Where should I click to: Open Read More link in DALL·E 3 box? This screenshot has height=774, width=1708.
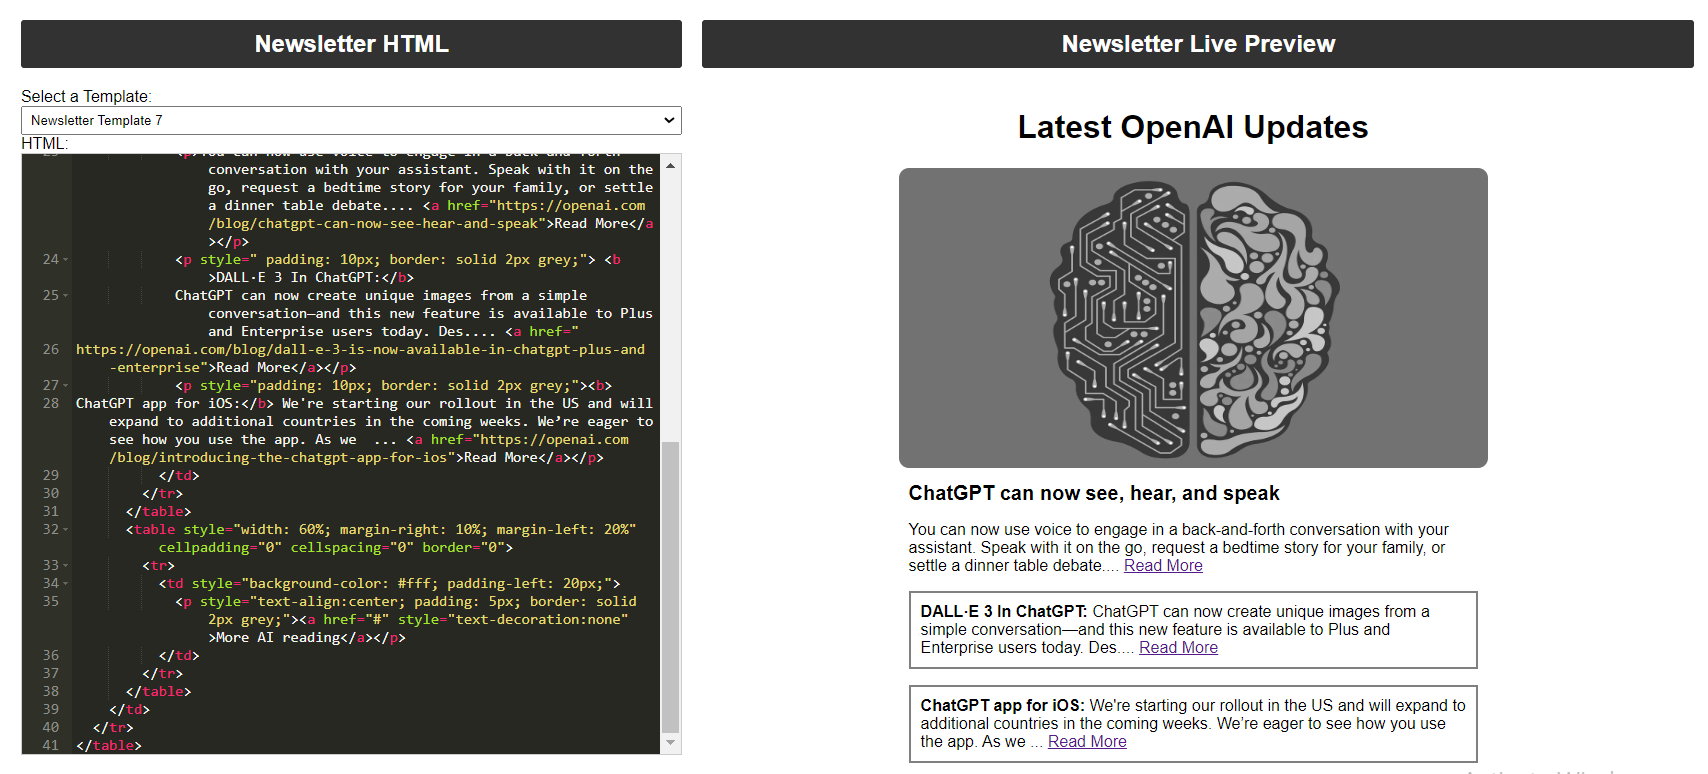point(1178,648)
